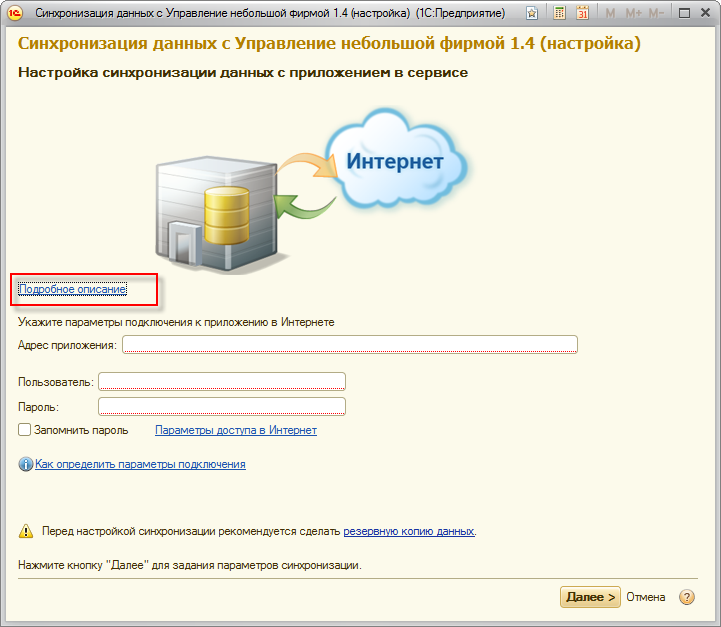Enable the Запомнить пароль checkbox
The width and height of the screenshot is (721, 627).
tap(24, 430)
